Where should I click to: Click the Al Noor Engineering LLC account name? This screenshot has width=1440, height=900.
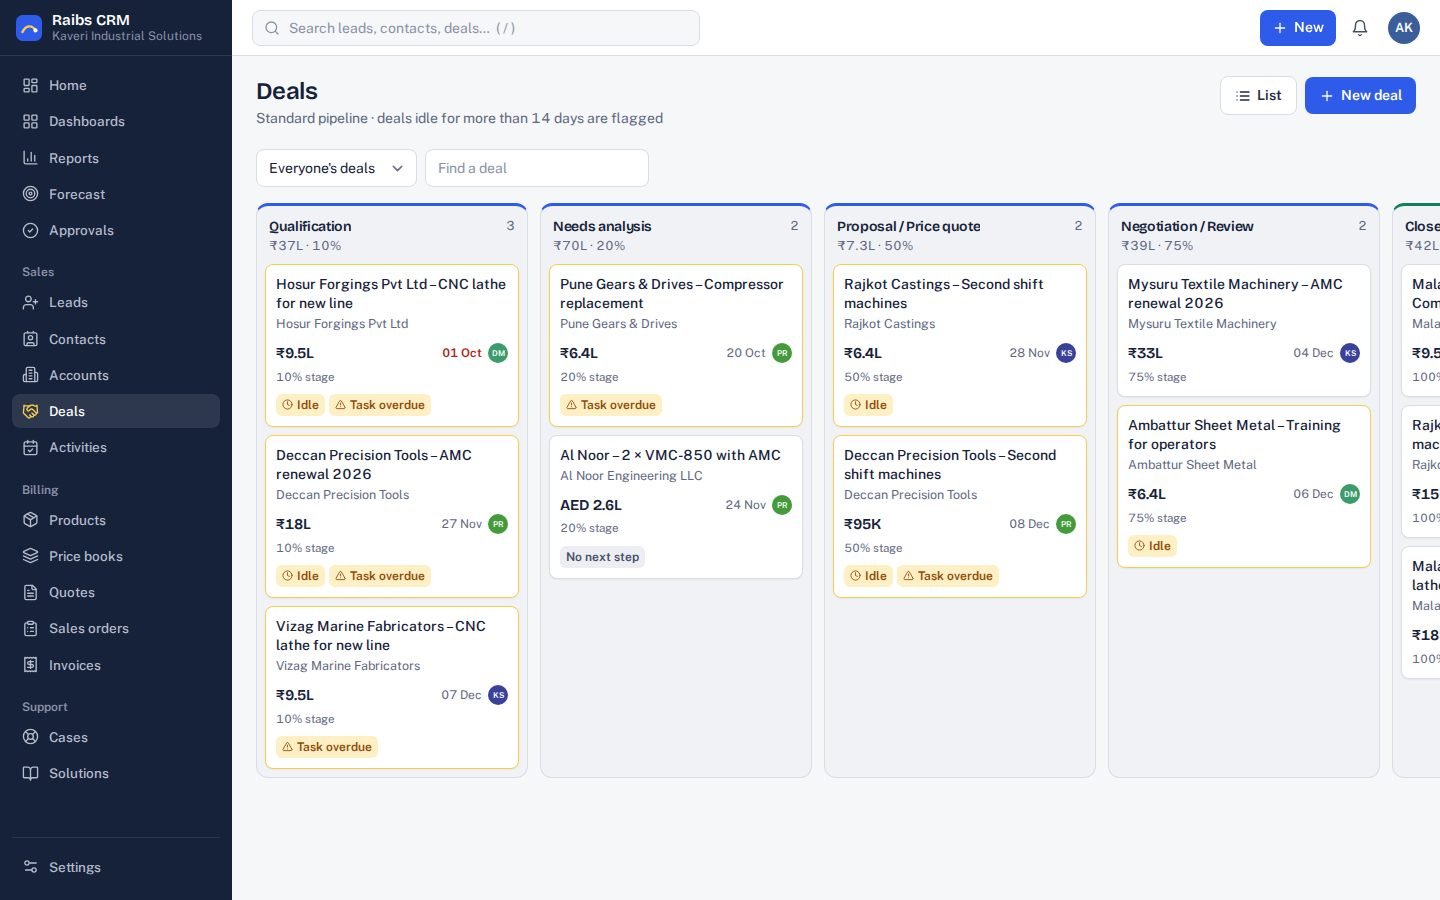(631, 476)
